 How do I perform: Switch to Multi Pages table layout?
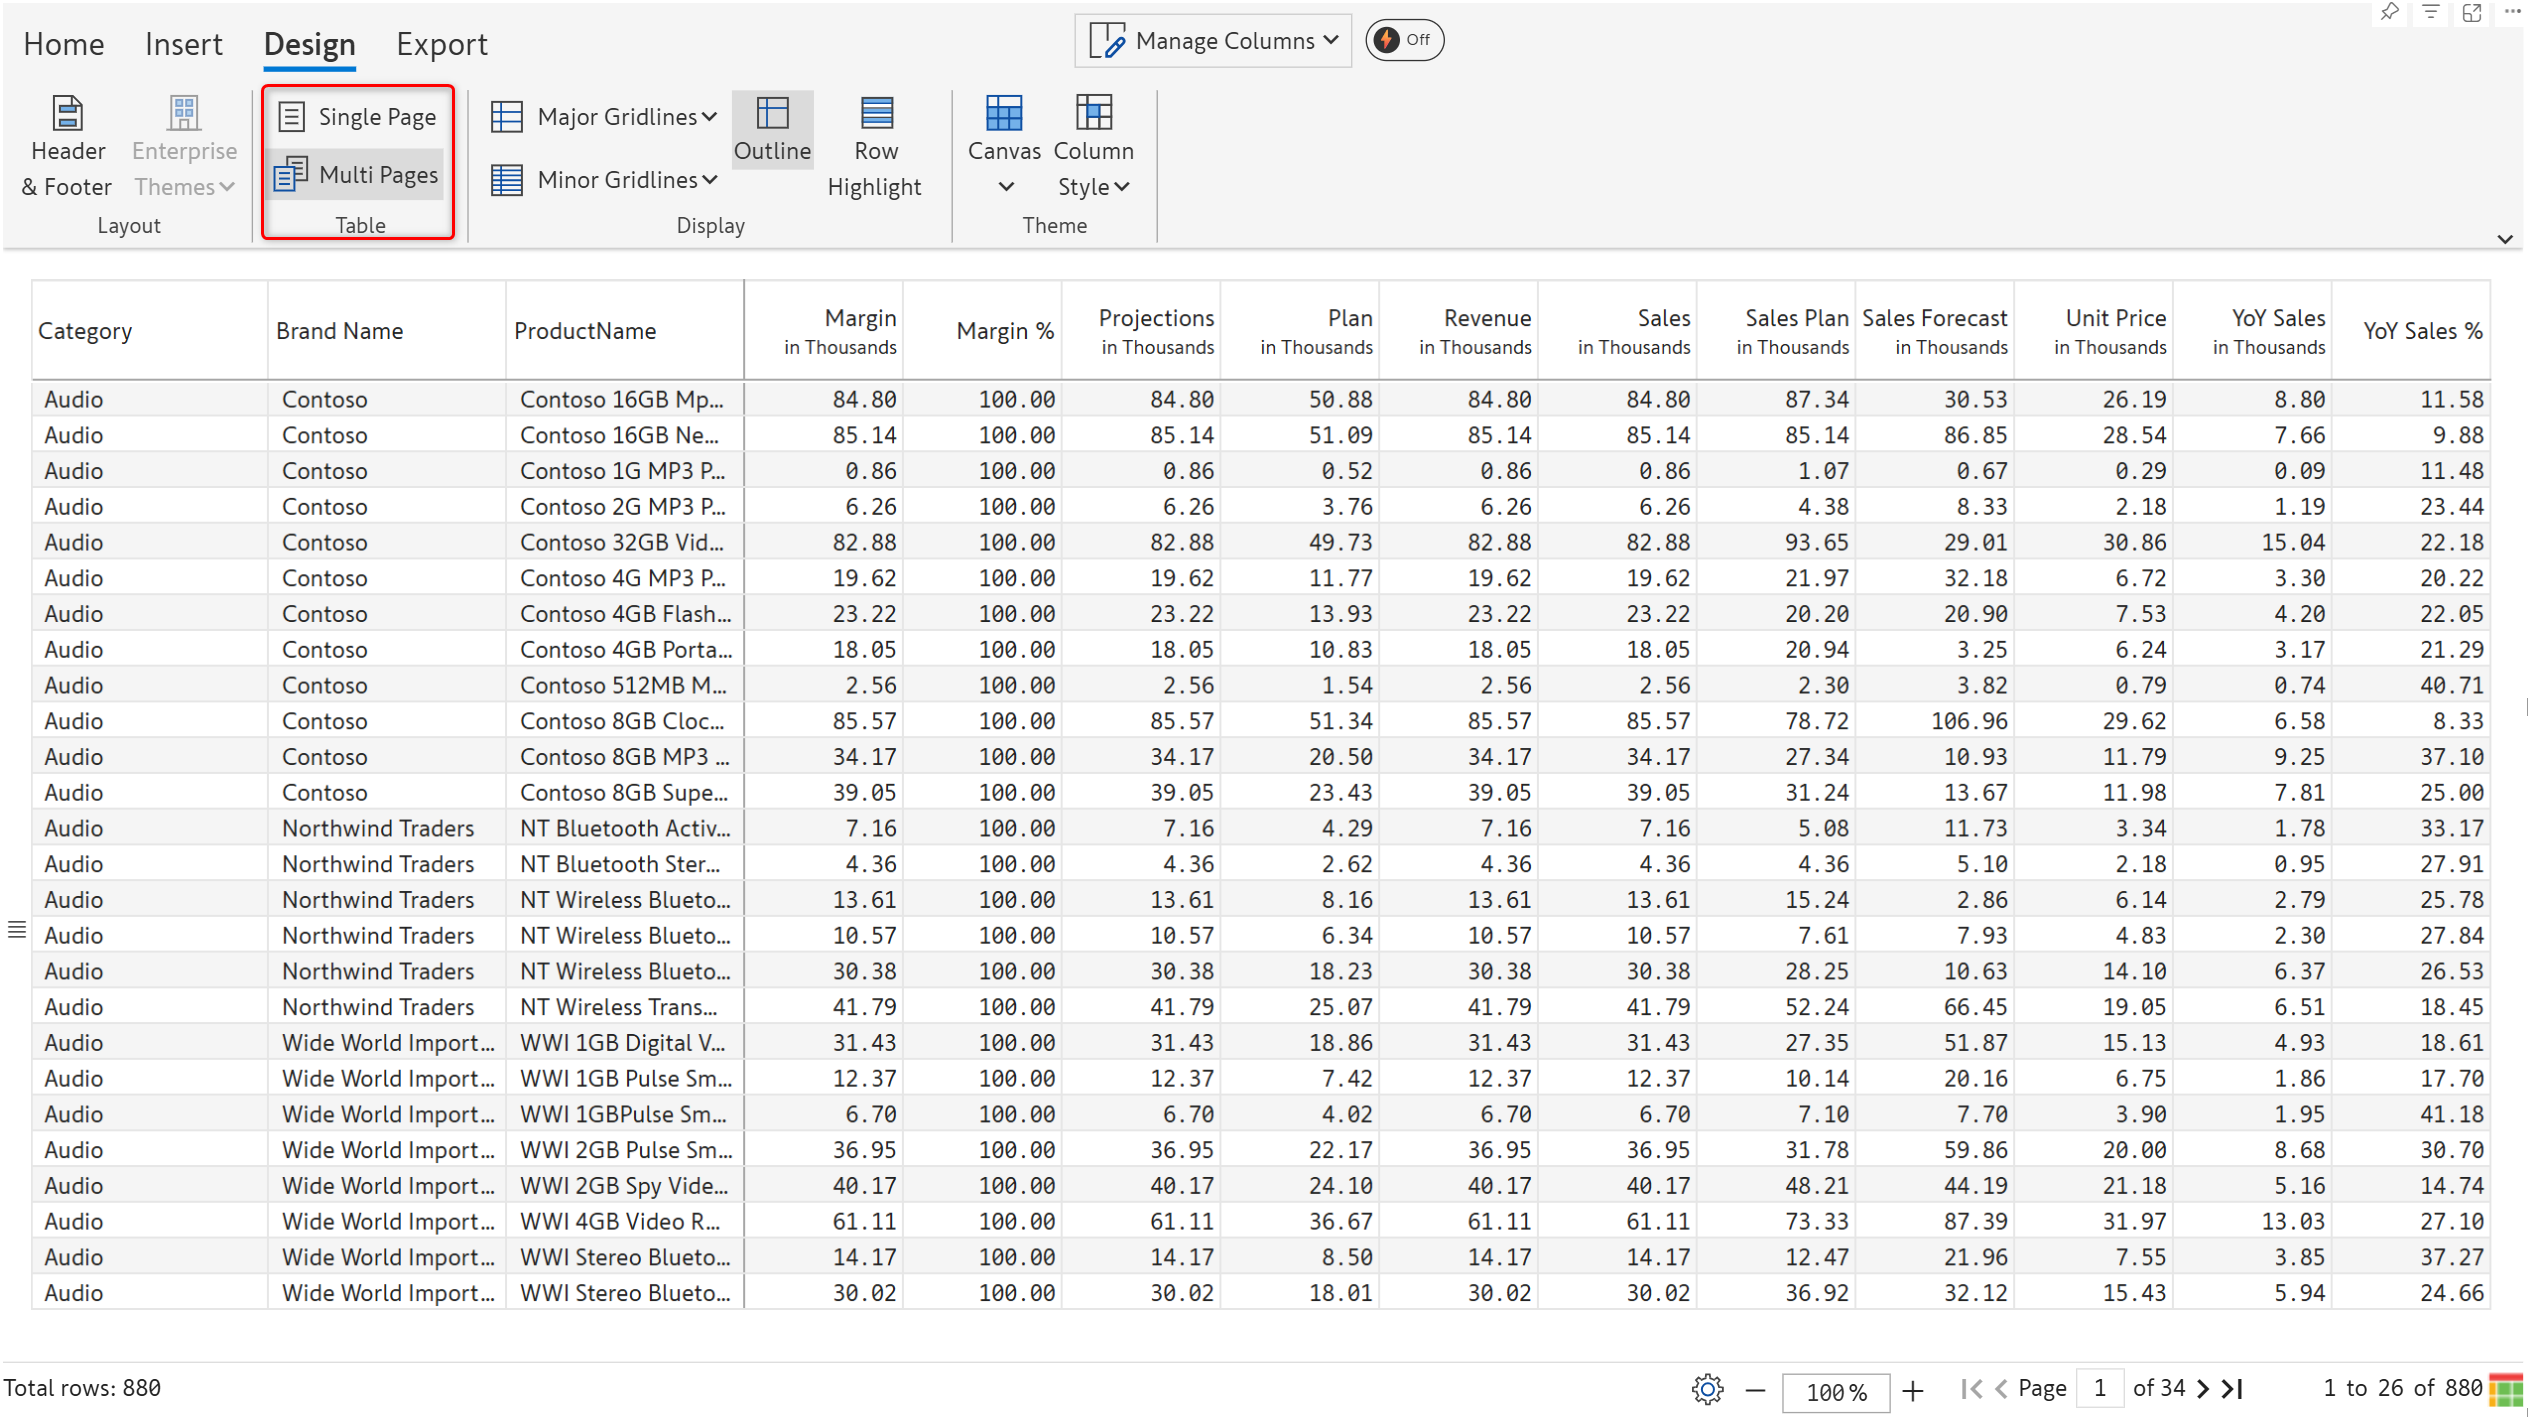click(358, 175)
